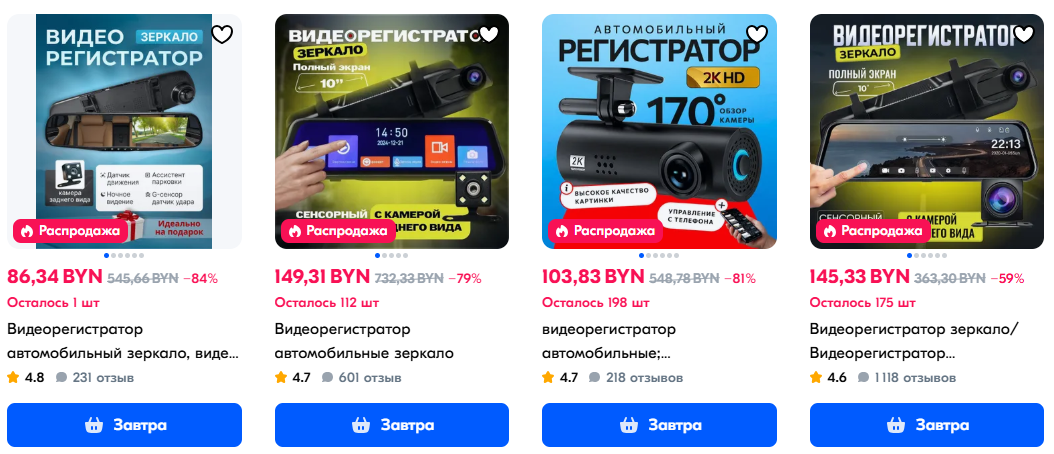This screenshot has width=1054, height=454.
Task: Open 231 отзыв reviews link
Action: (x=95, y=377)
